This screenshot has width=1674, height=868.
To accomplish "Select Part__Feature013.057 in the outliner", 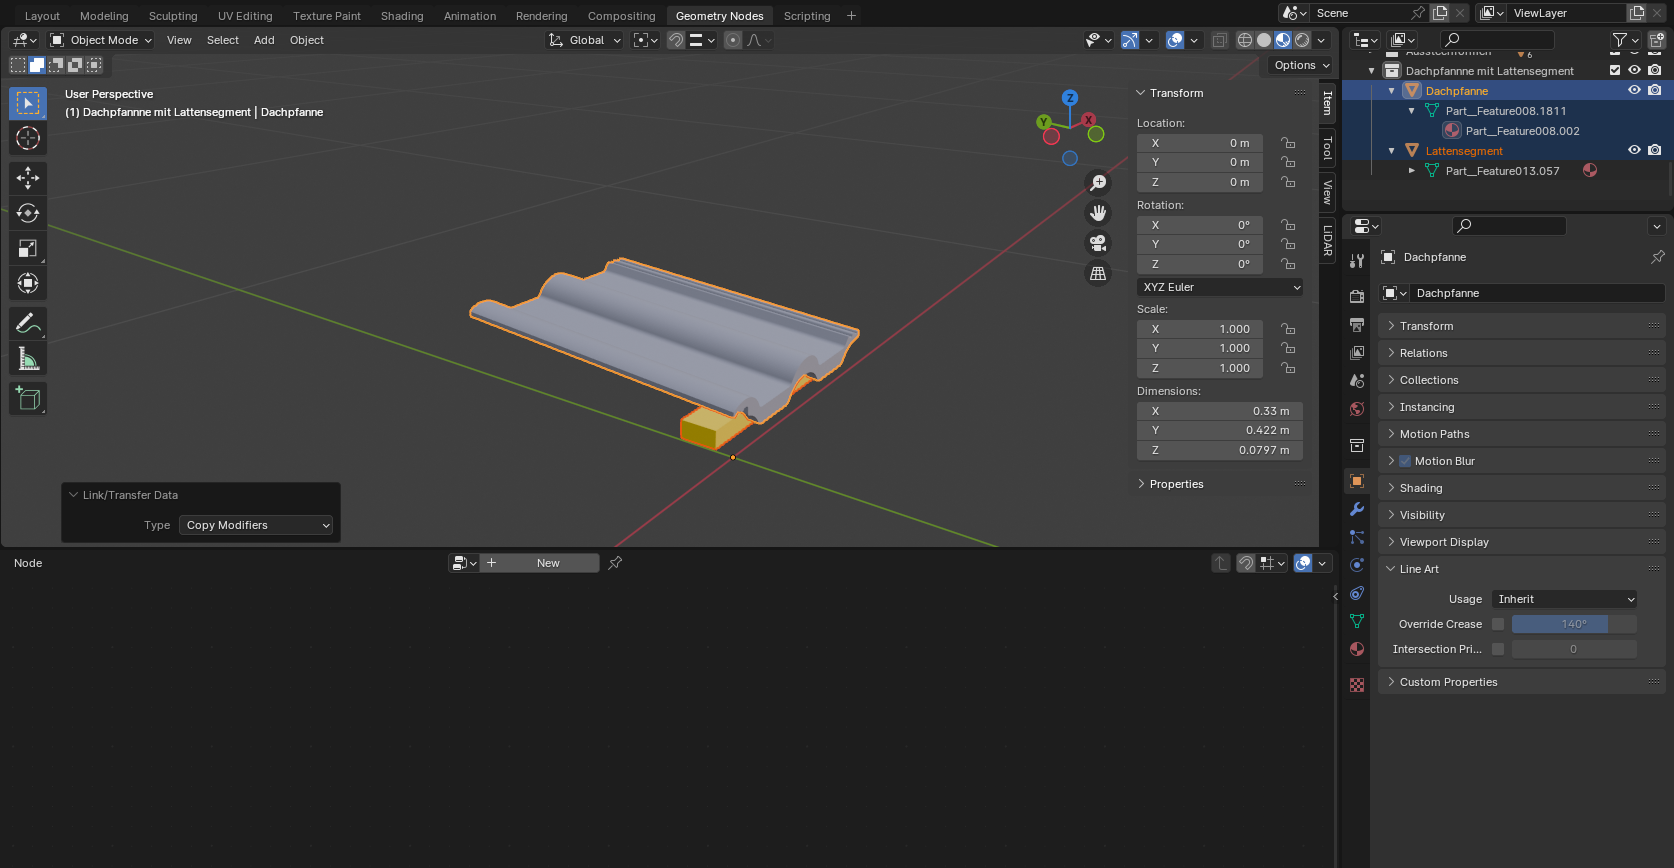I will pos(1502,171).
